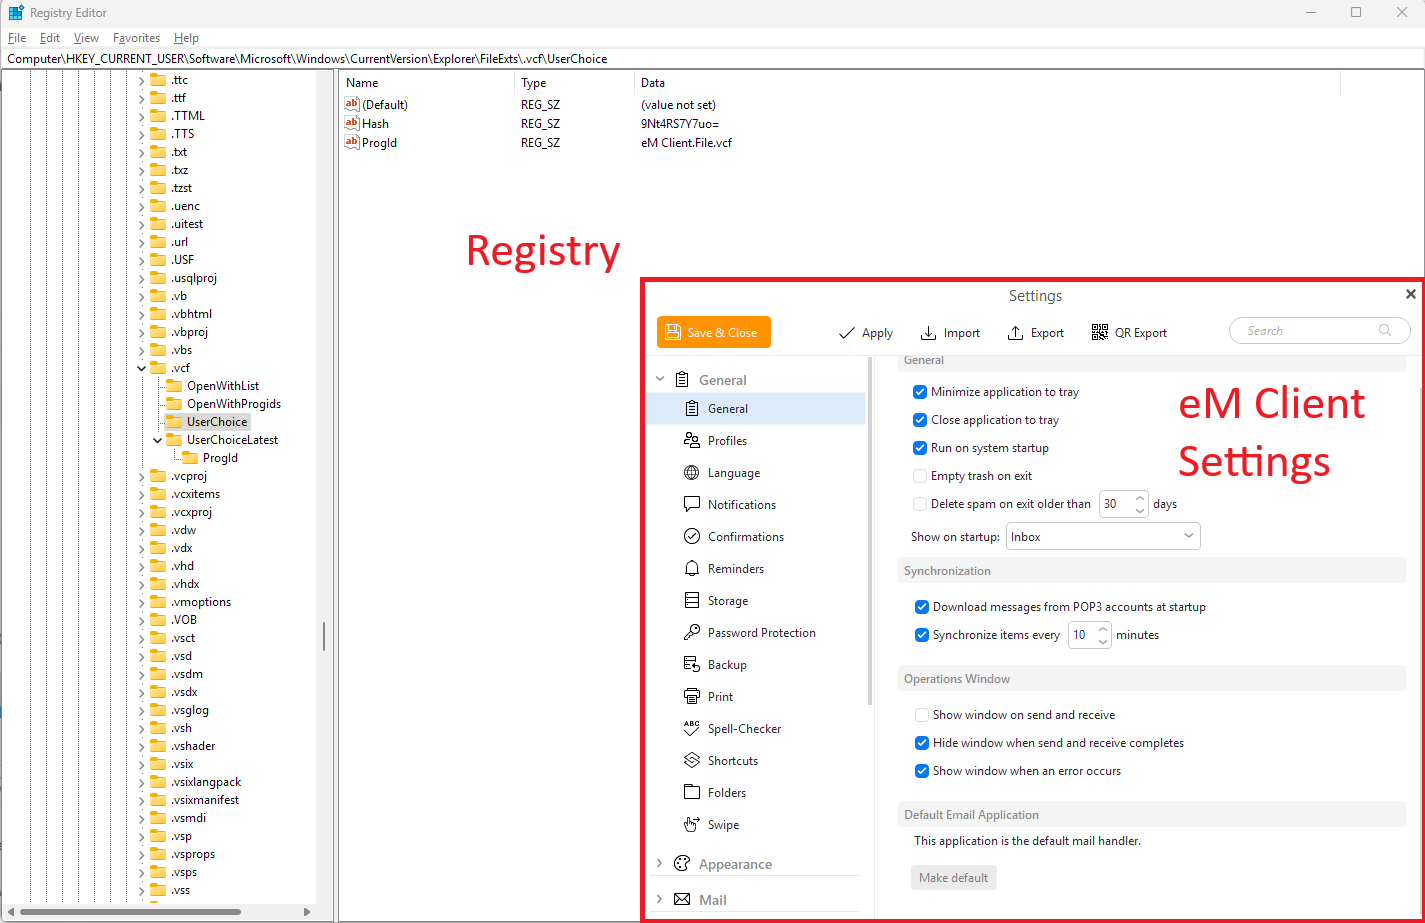Image resolution: width=1425 pixels, height=923 pixels.
Task: Collapse the General settings category chevron
Action: [659, 380]
